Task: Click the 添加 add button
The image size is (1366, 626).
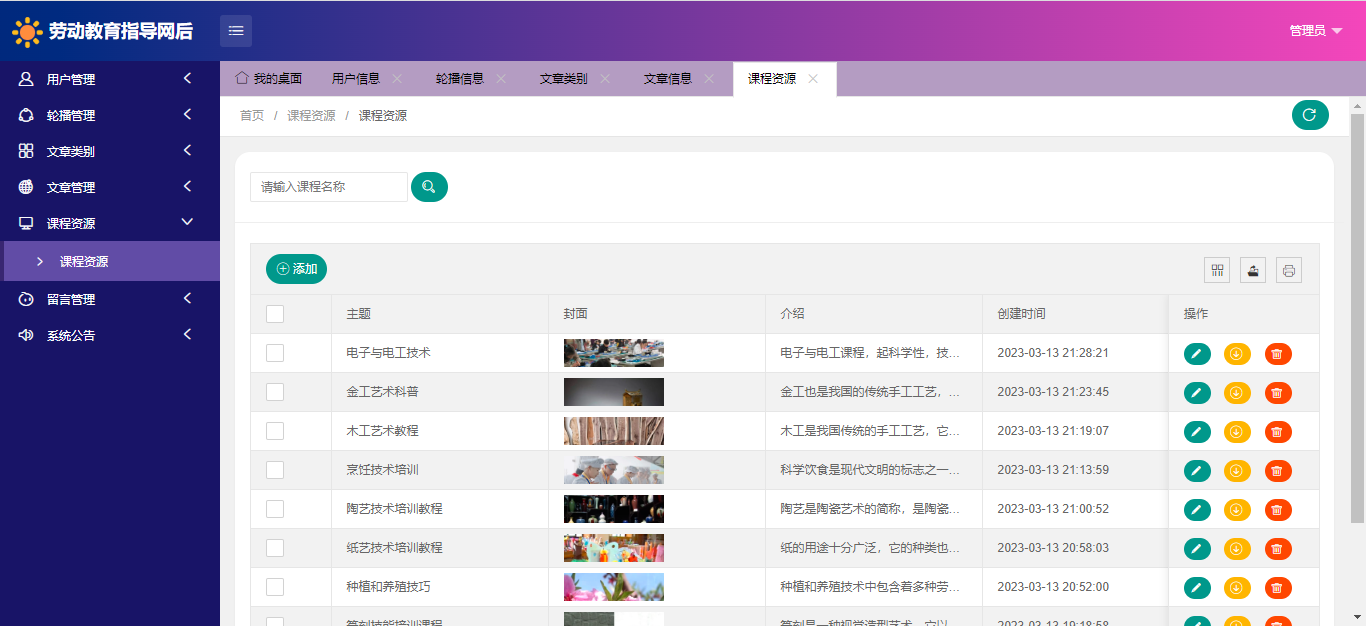Action: tap(296, 269)
